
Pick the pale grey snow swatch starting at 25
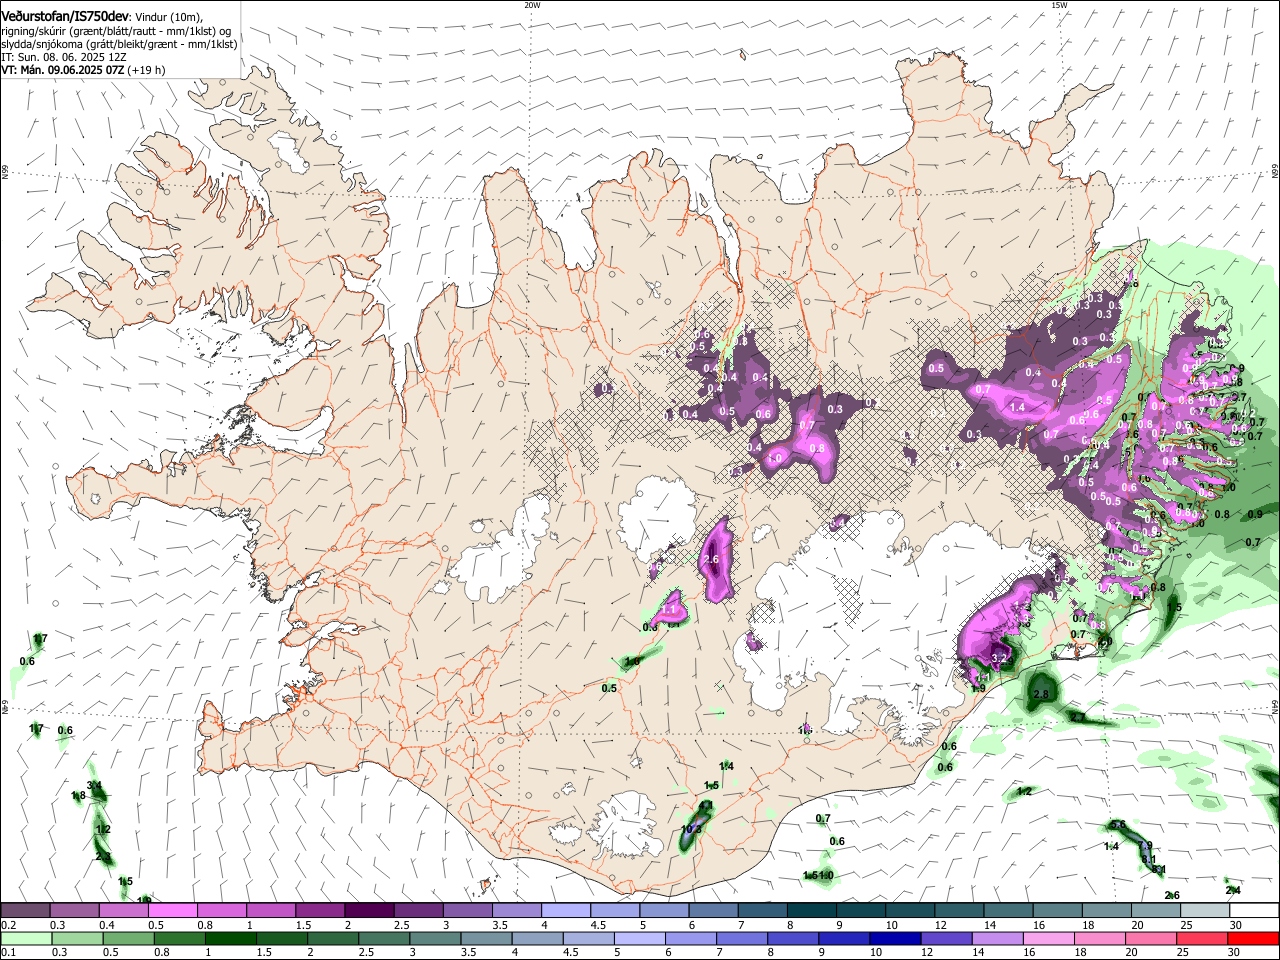pyautogui.click(x=1205, y=911)
